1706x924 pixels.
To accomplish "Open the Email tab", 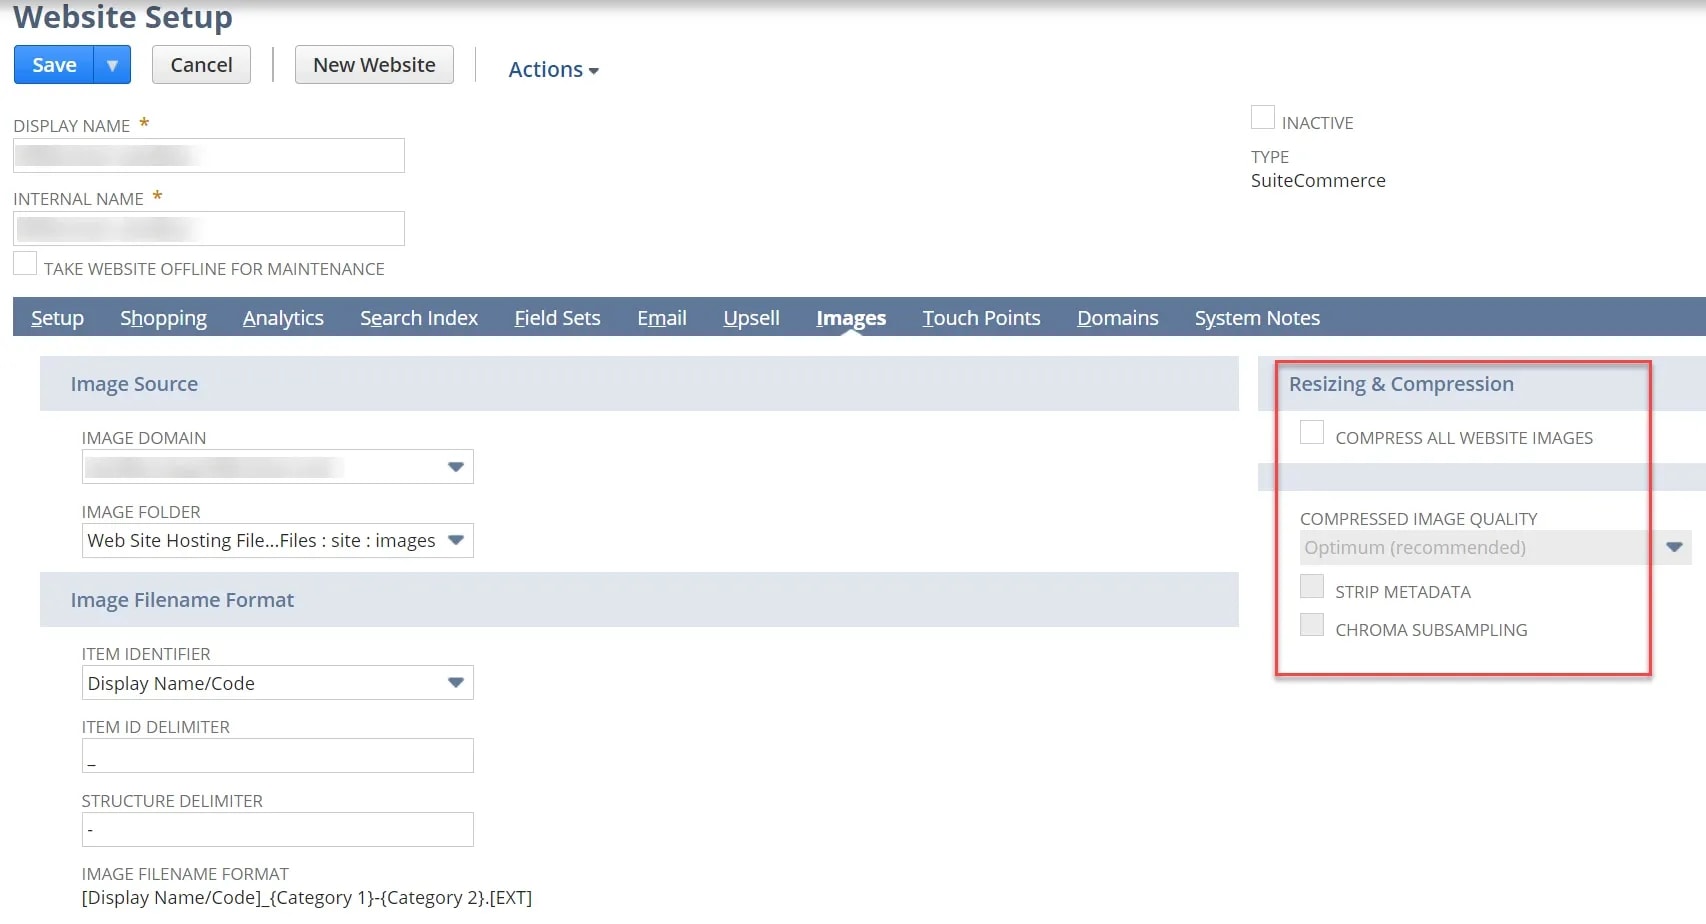I will coord(662,318).
